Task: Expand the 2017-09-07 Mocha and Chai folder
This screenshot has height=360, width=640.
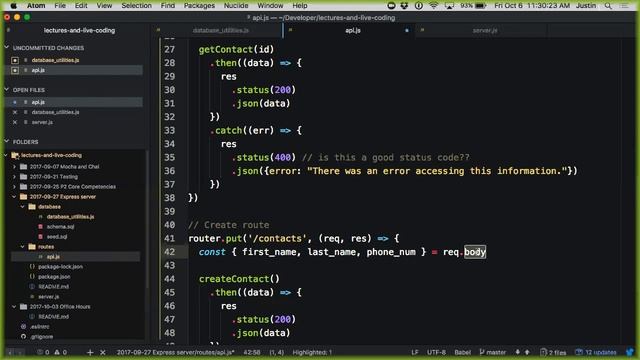Action: coord(15,167)
